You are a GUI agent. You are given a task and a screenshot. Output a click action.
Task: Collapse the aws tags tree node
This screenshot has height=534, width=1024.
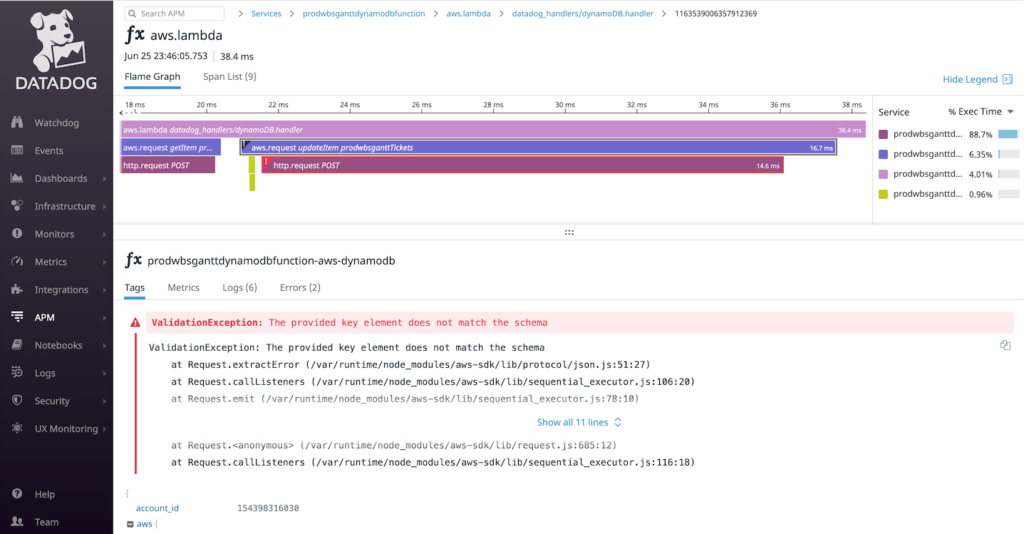point(130,524)
